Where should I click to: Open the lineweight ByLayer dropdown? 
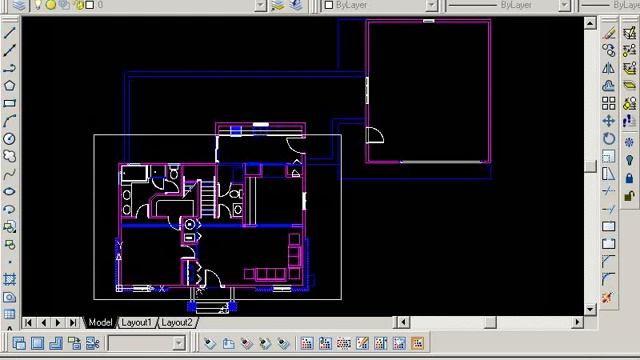(x=610, y=5)
